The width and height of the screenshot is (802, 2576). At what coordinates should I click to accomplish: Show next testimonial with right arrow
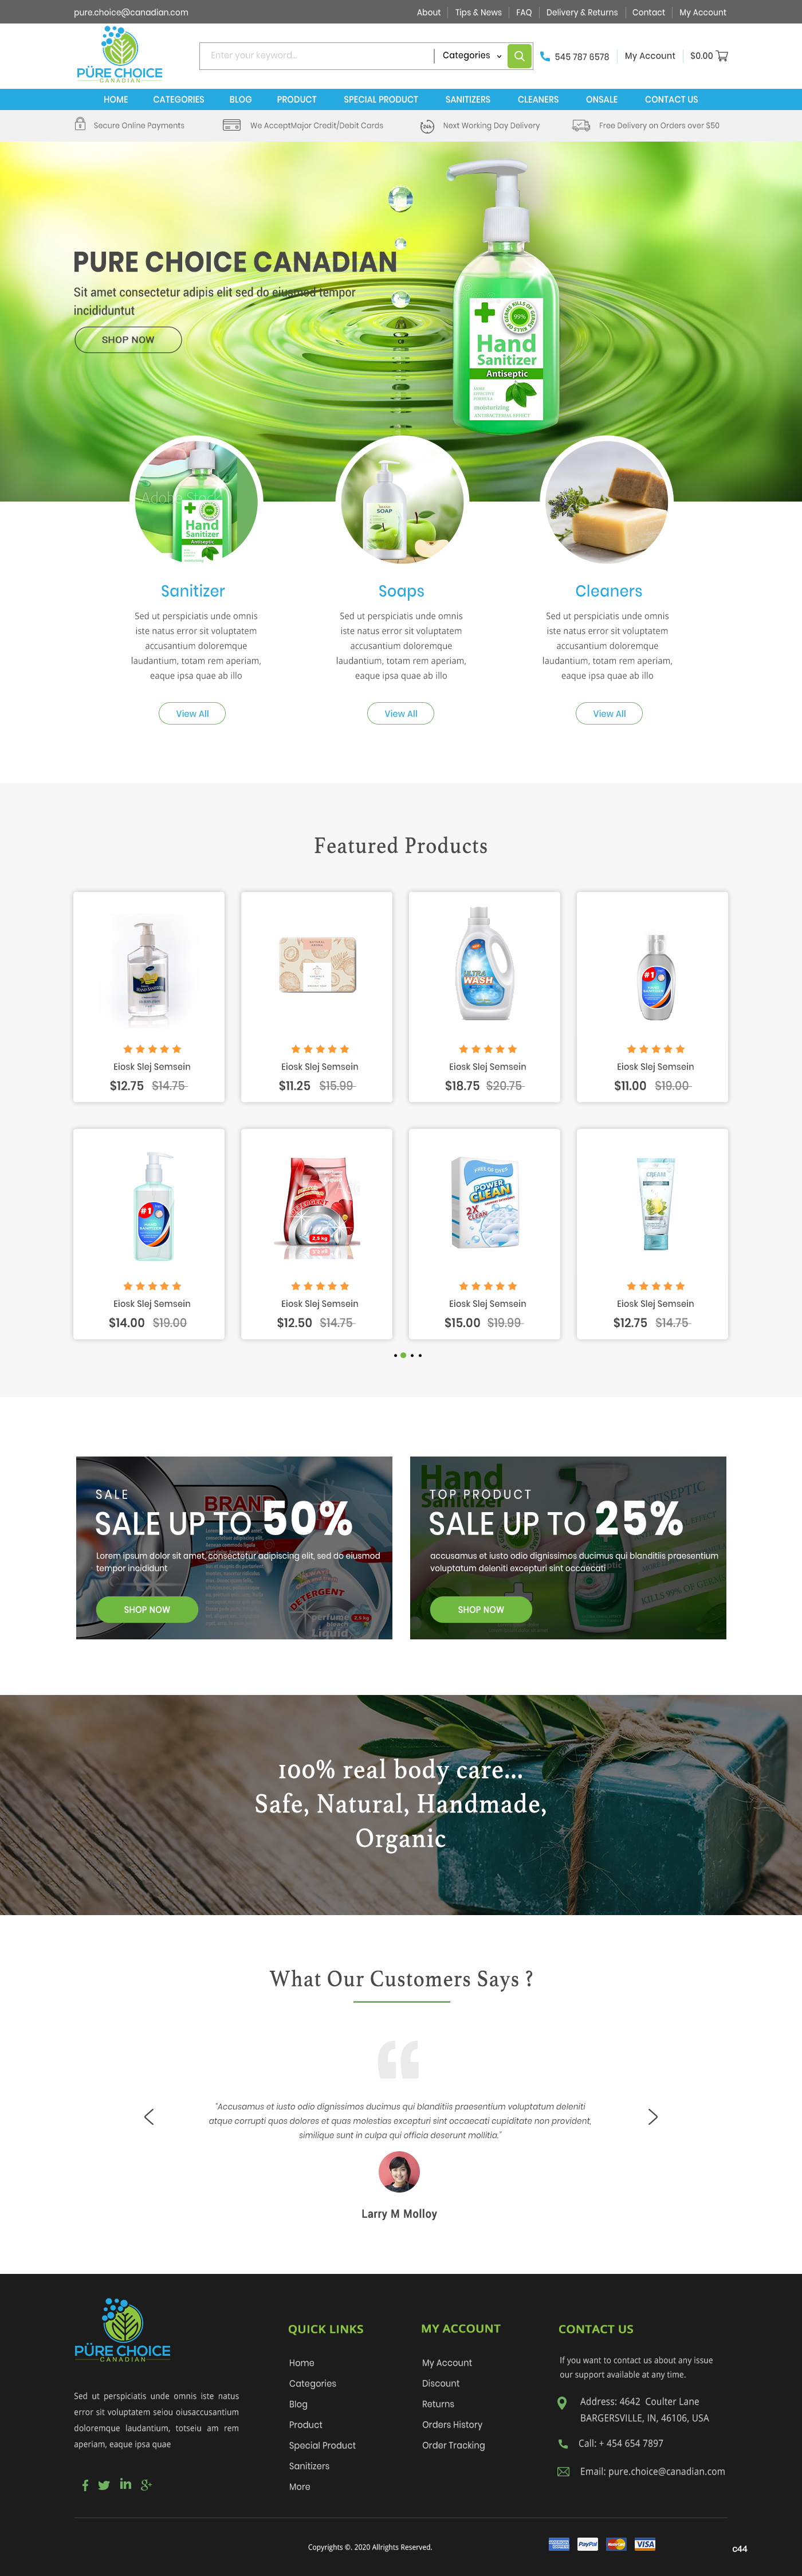[653, 2116]
